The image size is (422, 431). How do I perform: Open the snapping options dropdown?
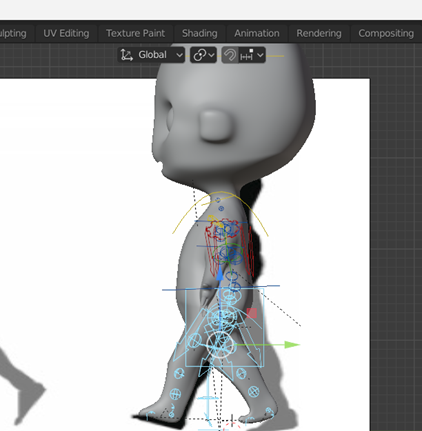pos(252,55)
